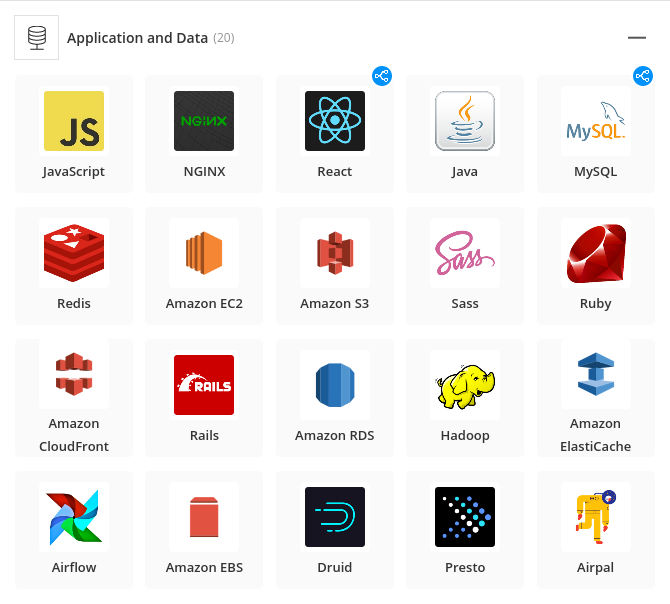Open the React name link

tap(335, 172)
